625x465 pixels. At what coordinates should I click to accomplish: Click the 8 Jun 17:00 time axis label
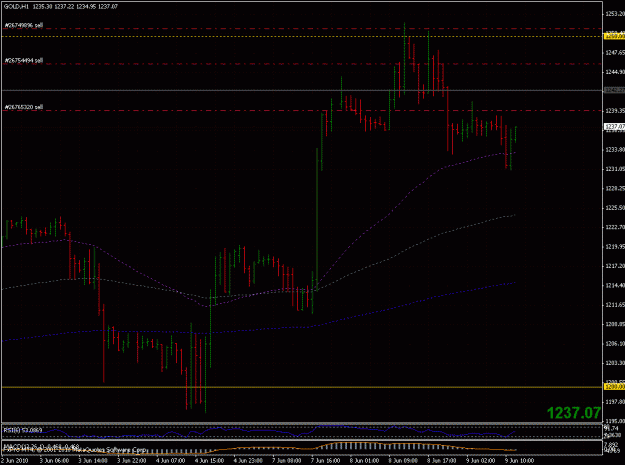pyautogui.click(x=443, y=461)
